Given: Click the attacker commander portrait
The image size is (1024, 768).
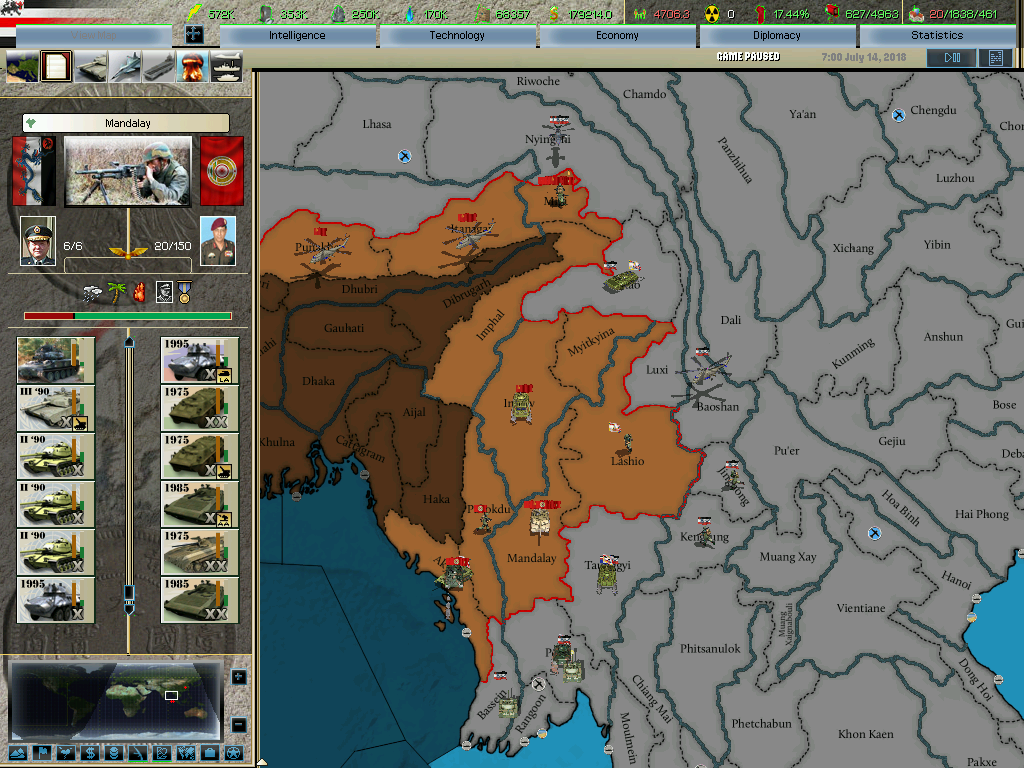Looking at the screenshot, I should tap(38, 241).
